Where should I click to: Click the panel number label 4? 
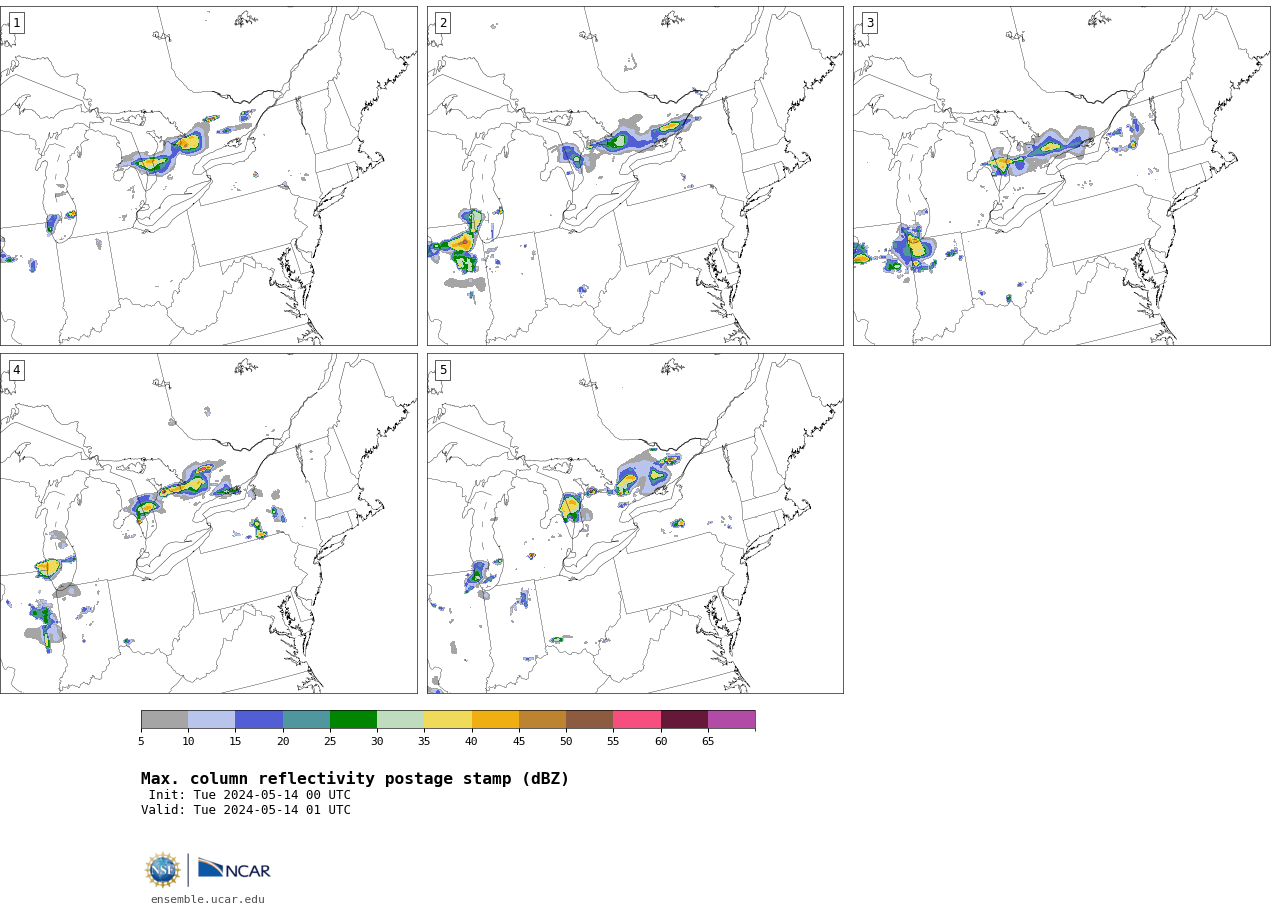(16, 370)
